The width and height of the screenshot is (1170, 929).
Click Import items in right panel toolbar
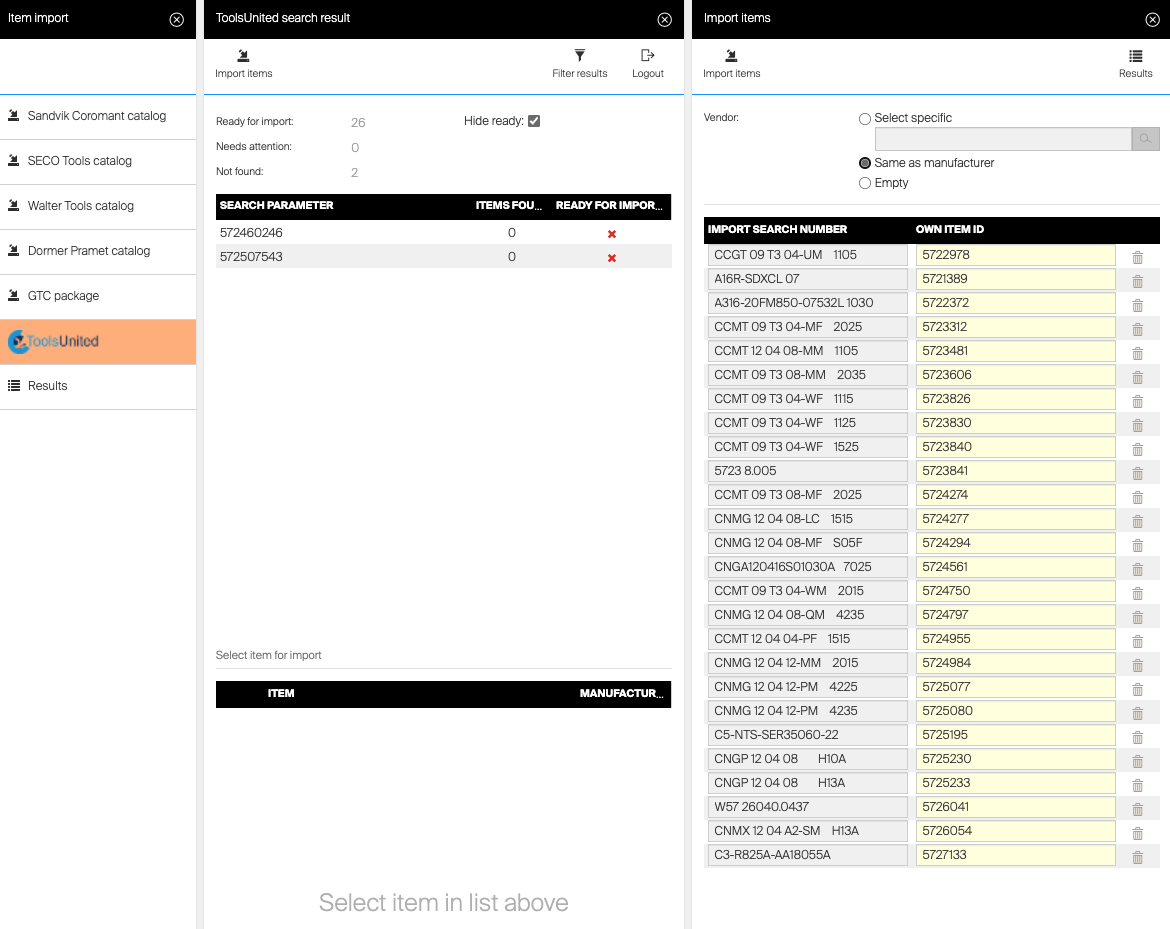(x=731, y=63)
